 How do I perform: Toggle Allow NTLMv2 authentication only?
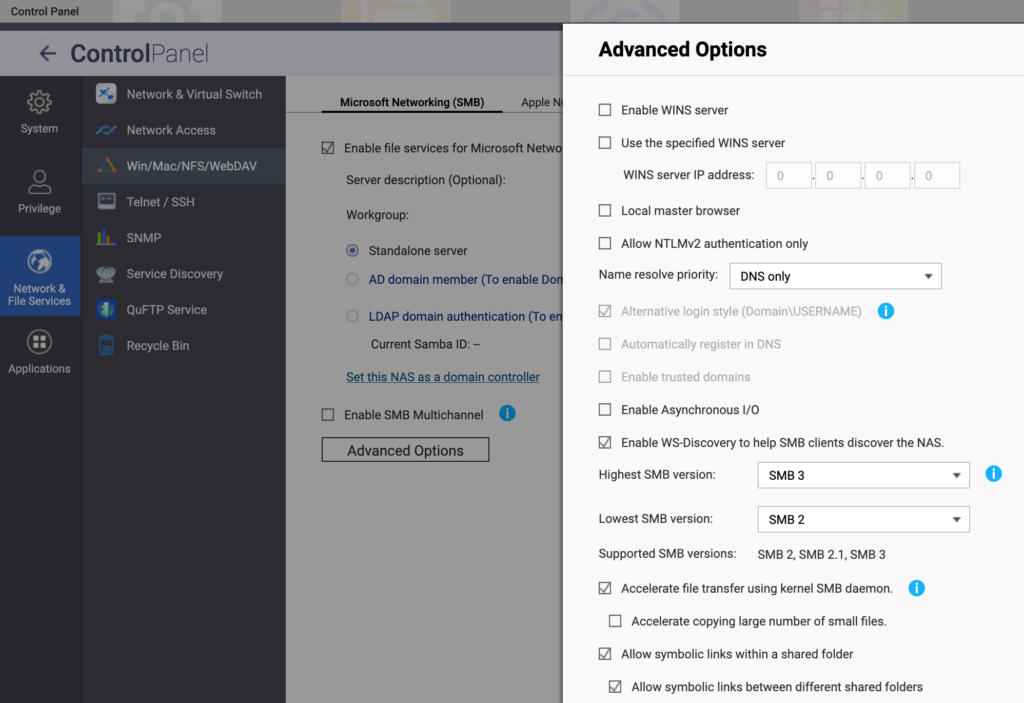point(605,243)
